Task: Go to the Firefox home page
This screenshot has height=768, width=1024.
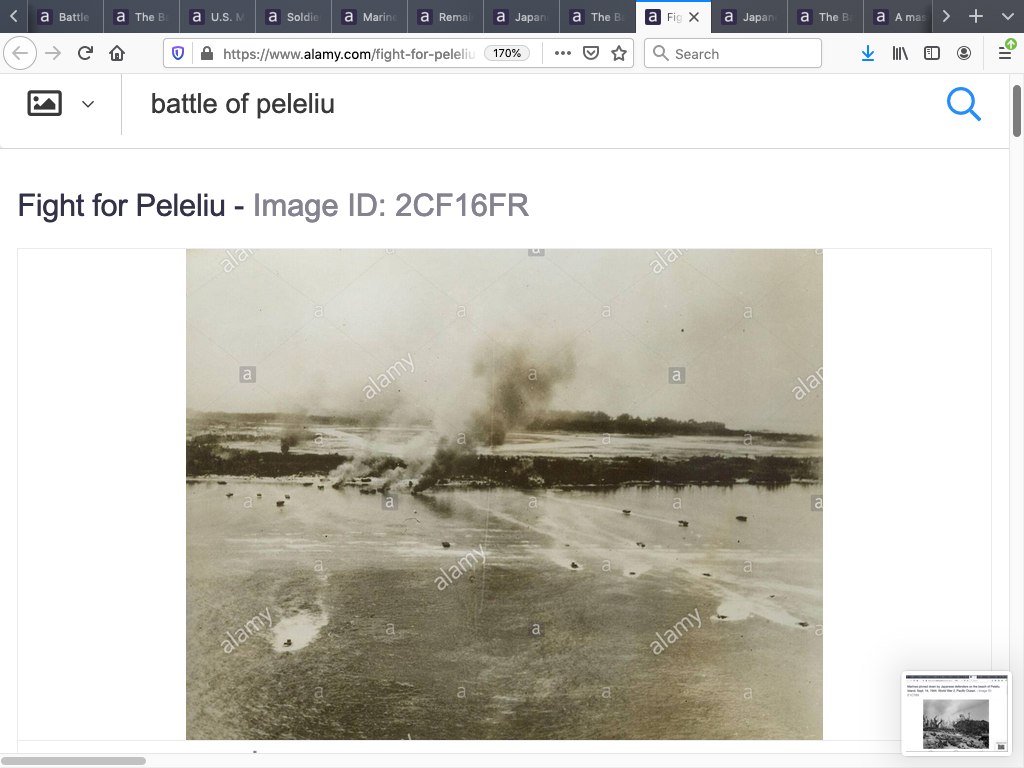Action: click(x=117, y=54)
